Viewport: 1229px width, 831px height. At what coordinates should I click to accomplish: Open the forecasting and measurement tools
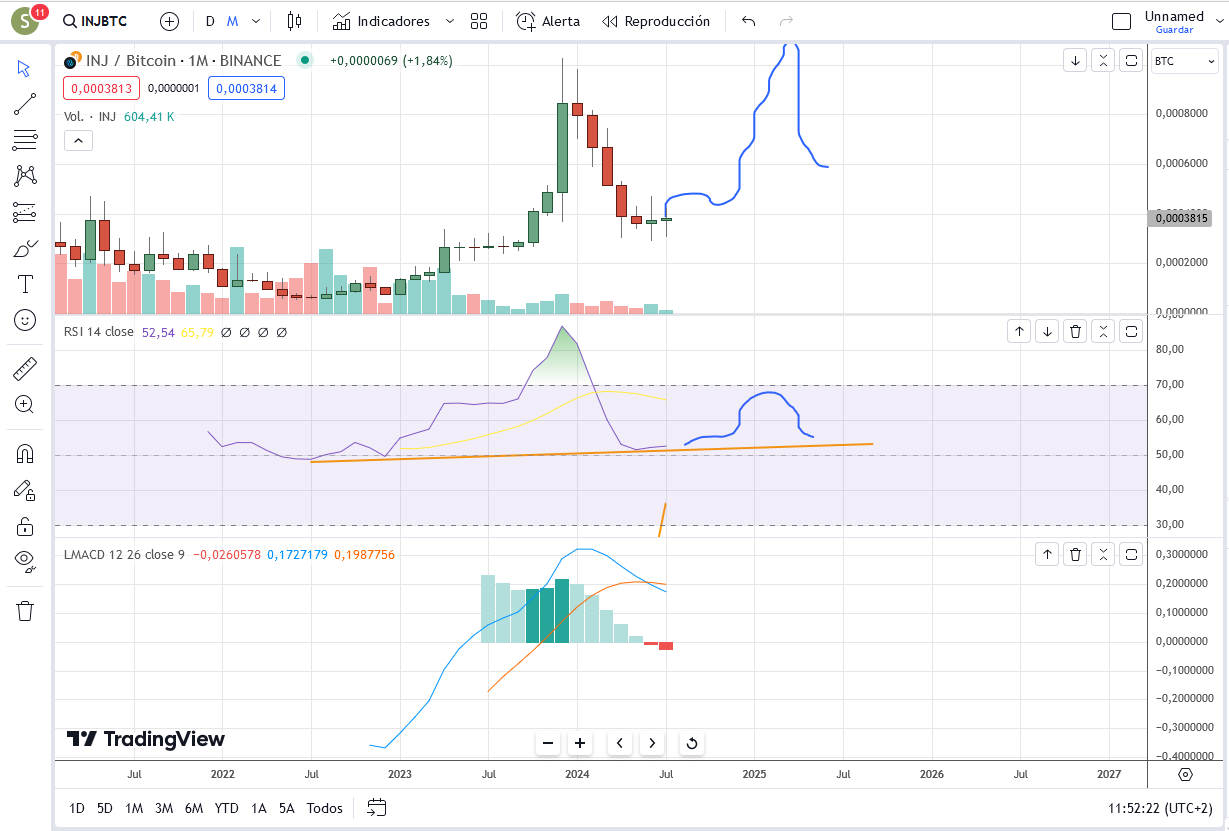pos(25,212)
